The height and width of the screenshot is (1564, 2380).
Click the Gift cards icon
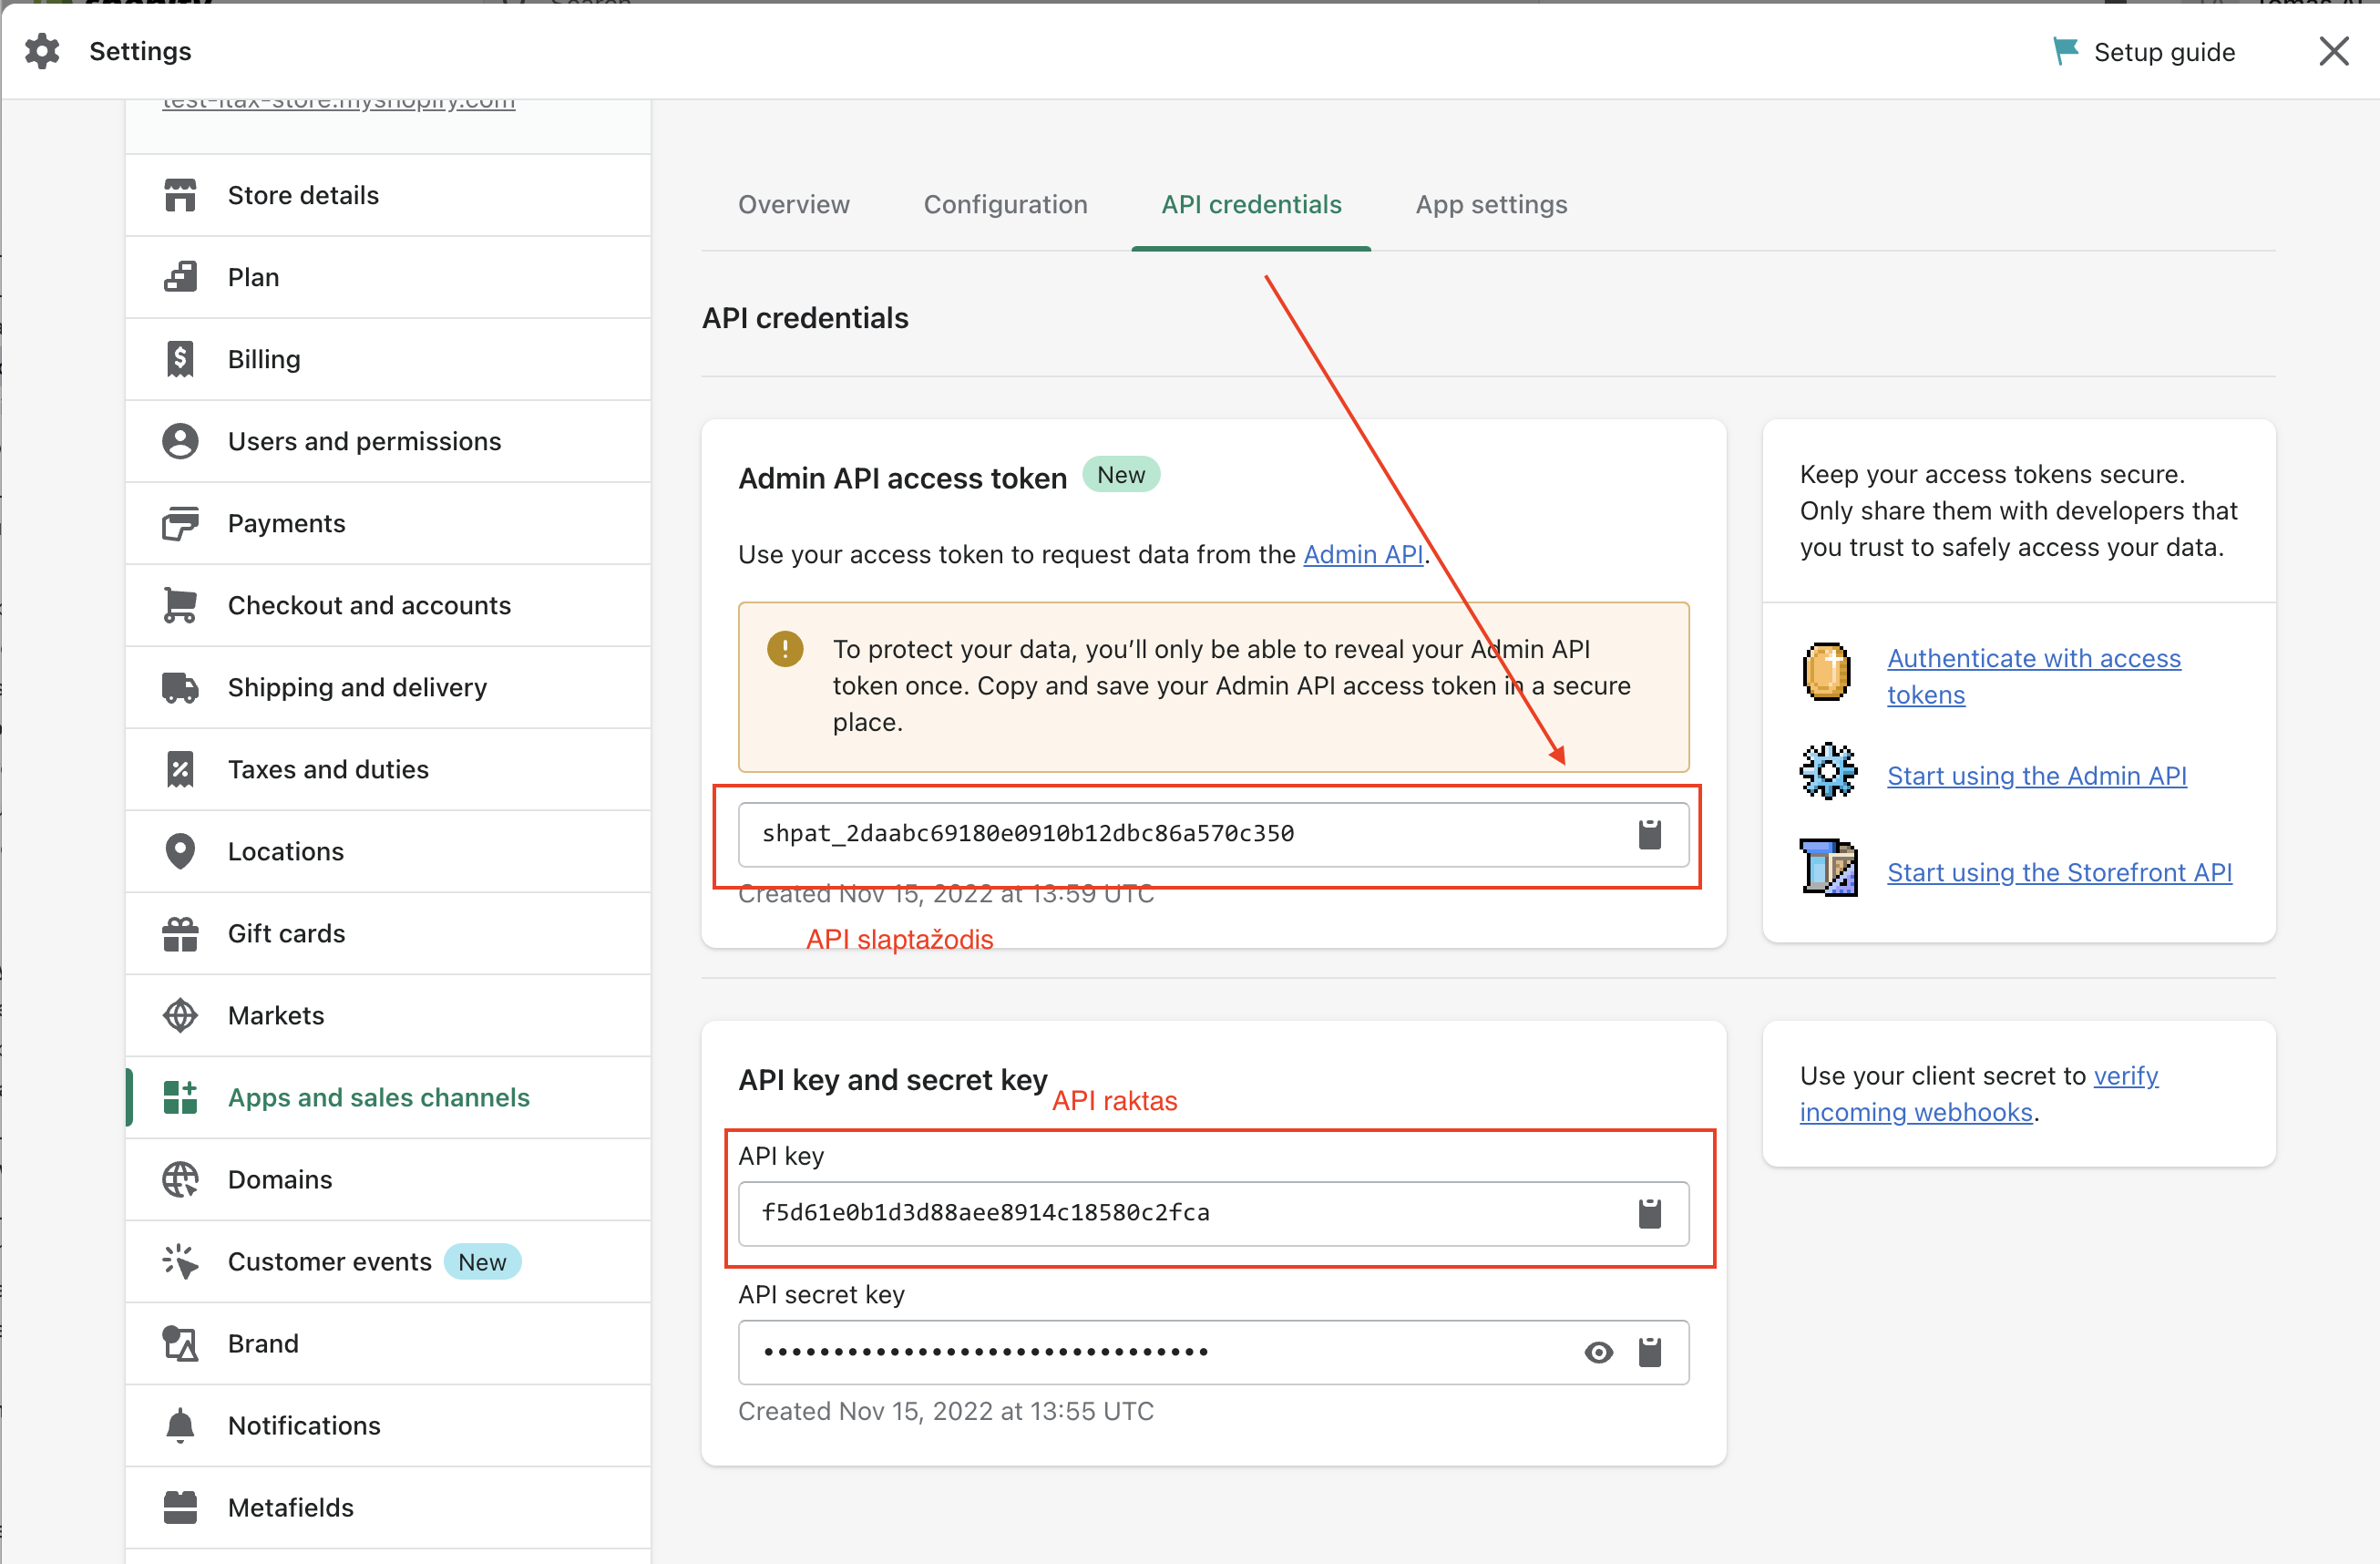(180, 933)
